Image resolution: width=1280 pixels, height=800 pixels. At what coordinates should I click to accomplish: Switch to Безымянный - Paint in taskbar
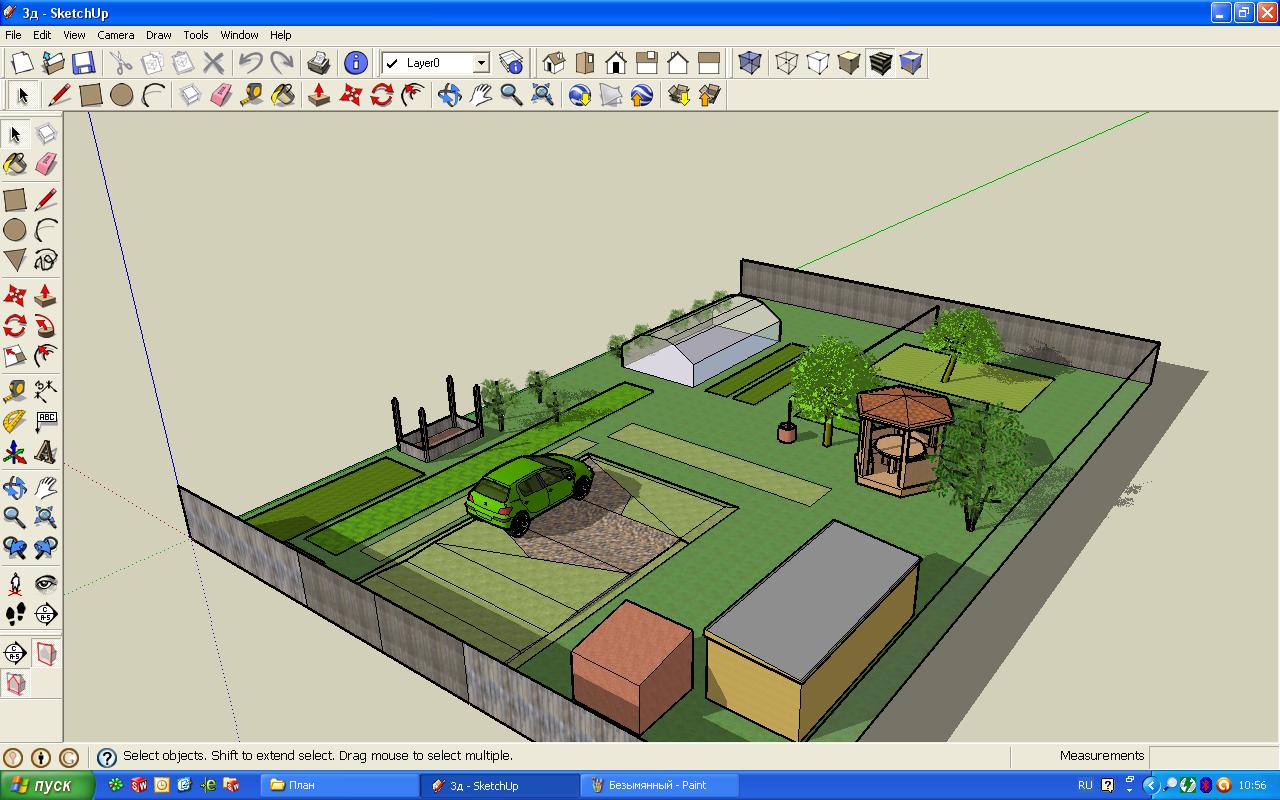click(x=660, y=785)
